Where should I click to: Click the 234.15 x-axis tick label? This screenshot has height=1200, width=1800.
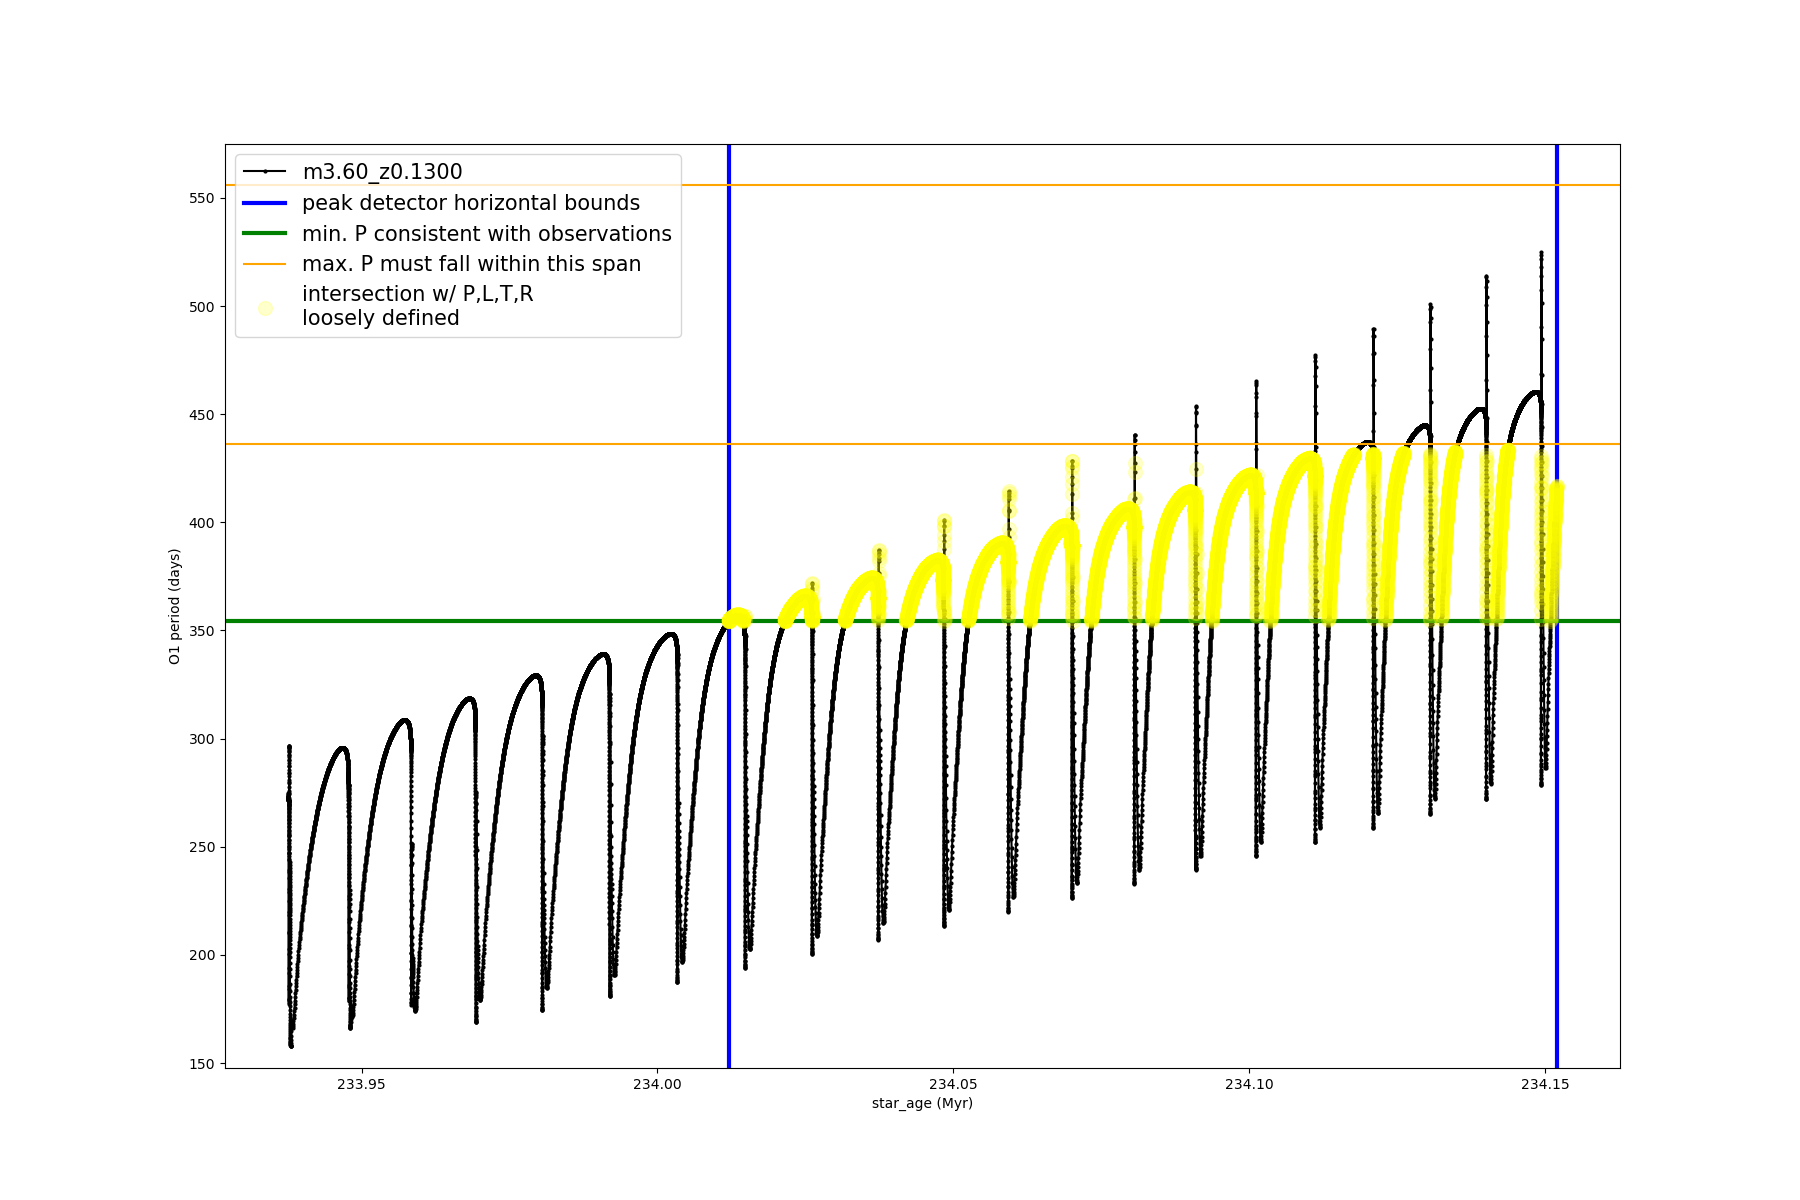(1545, 1084)
